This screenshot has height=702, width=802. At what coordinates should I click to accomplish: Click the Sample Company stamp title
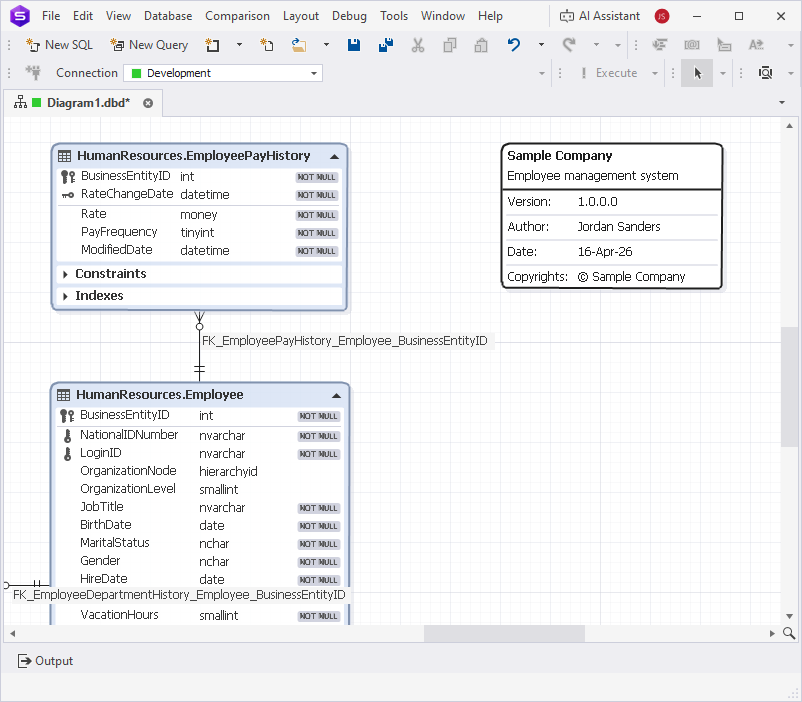(x=560, y=156)
